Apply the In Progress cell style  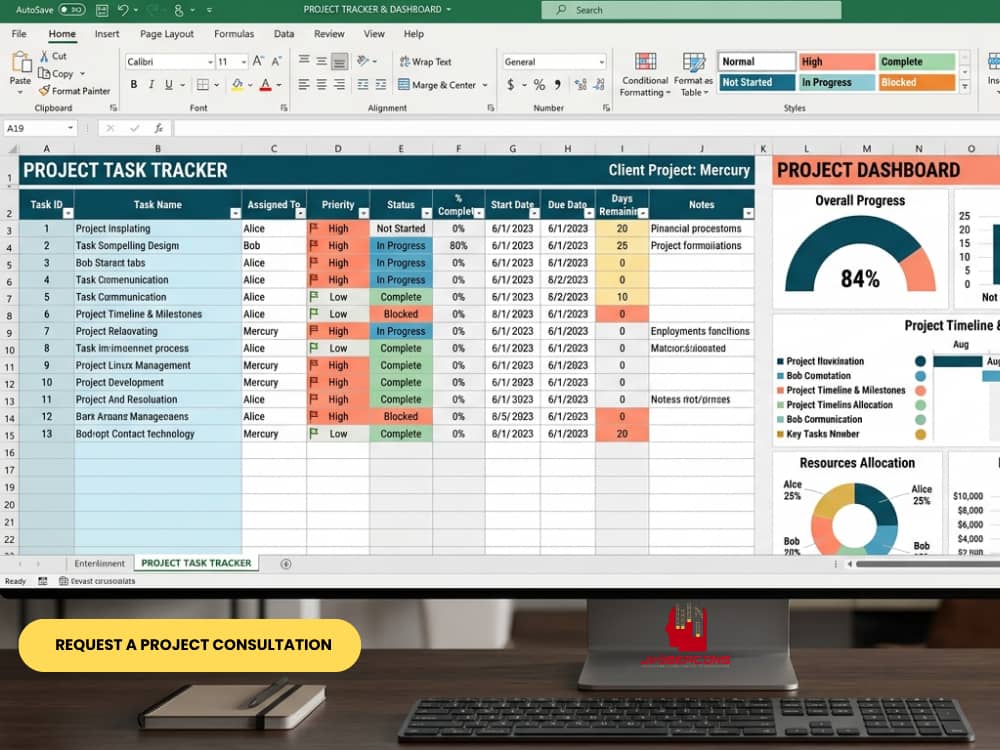click(x=837, y=82)
